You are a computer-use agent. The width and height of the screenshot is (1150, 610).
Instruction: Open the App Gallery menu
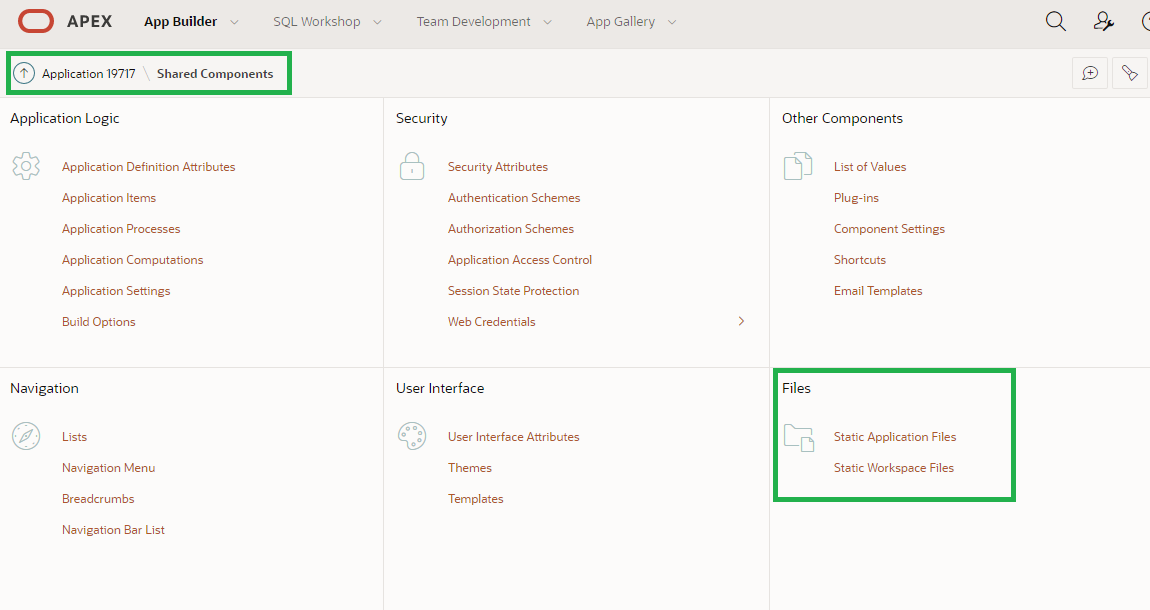tap(622, 21)
